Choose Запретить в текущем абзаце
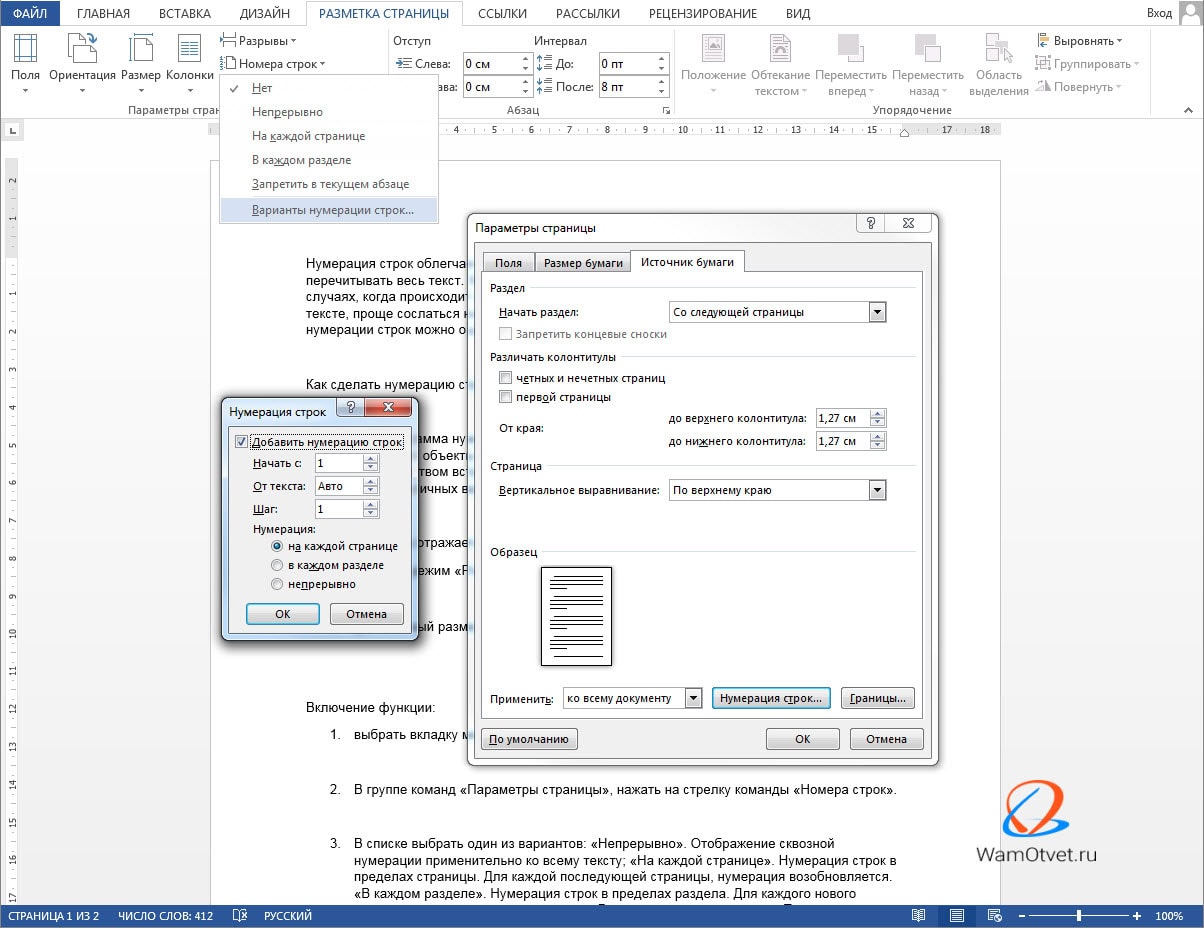Screen dimensions: 1204x928 coord(329,184)
